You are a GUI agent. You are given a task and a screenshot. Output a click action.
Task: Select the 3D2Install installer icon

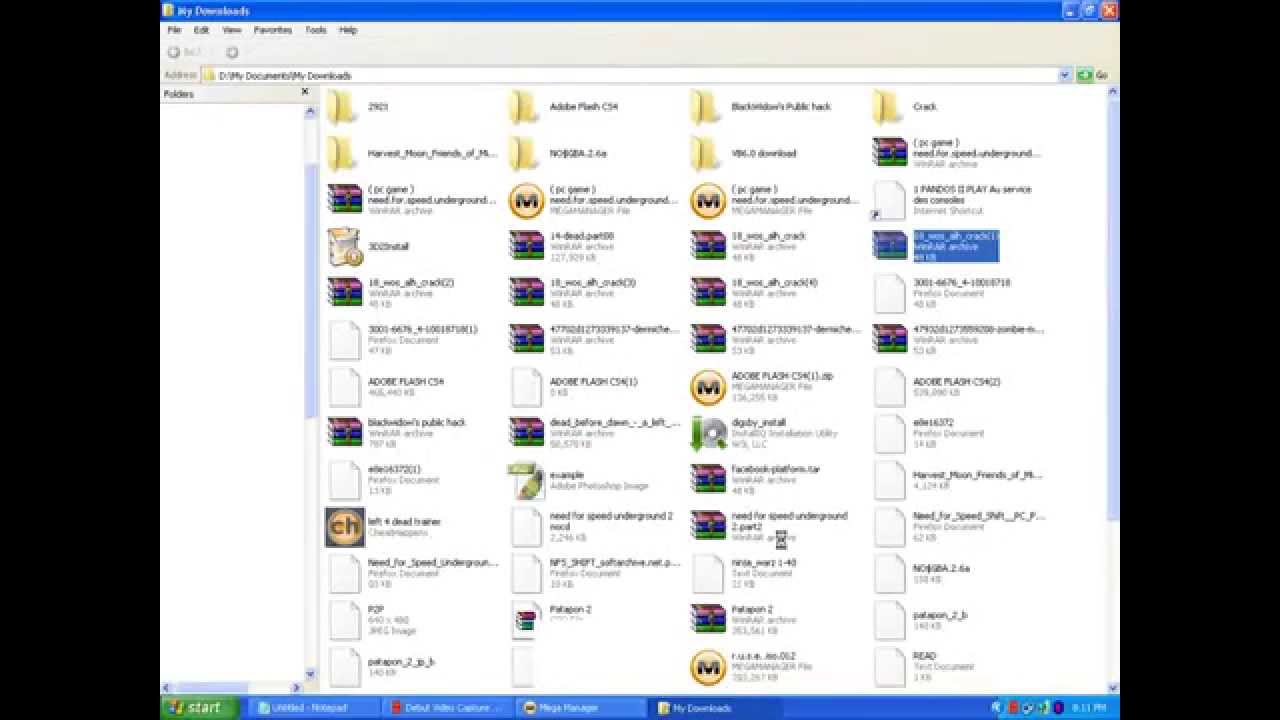[x=344, y=247]
